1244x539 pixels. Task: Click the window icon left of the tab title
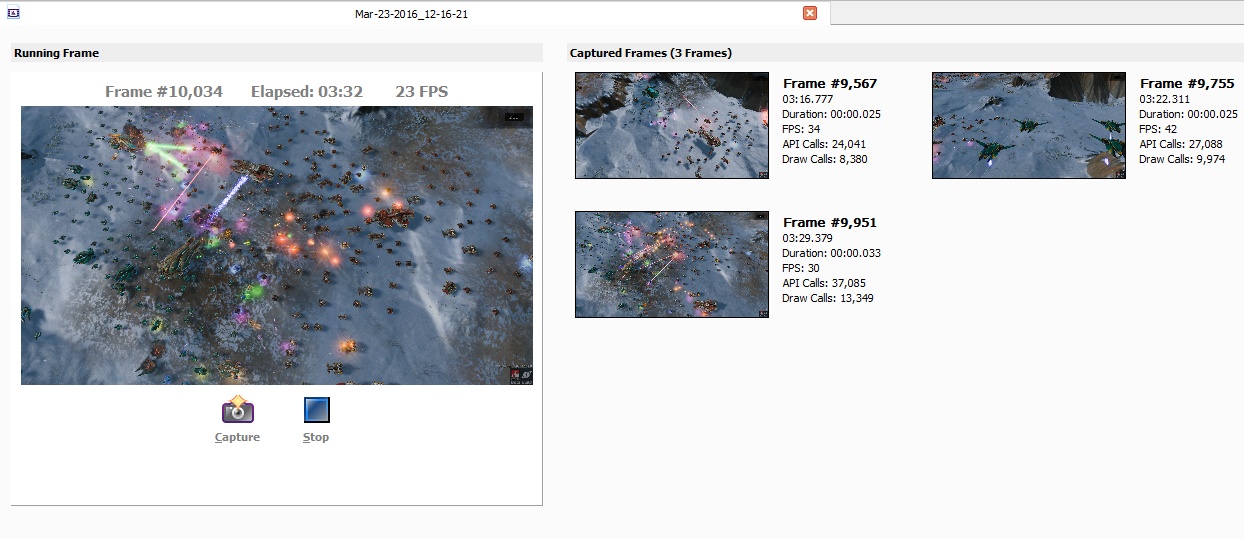[14, 13]
